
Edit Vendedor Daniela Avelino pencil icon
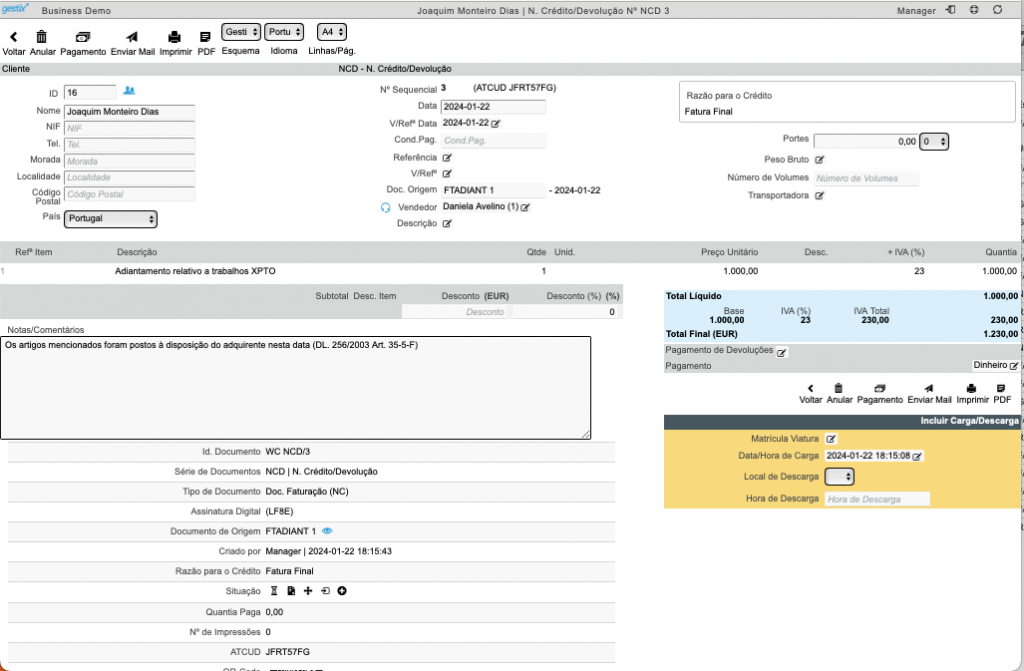tap(525, 207)
